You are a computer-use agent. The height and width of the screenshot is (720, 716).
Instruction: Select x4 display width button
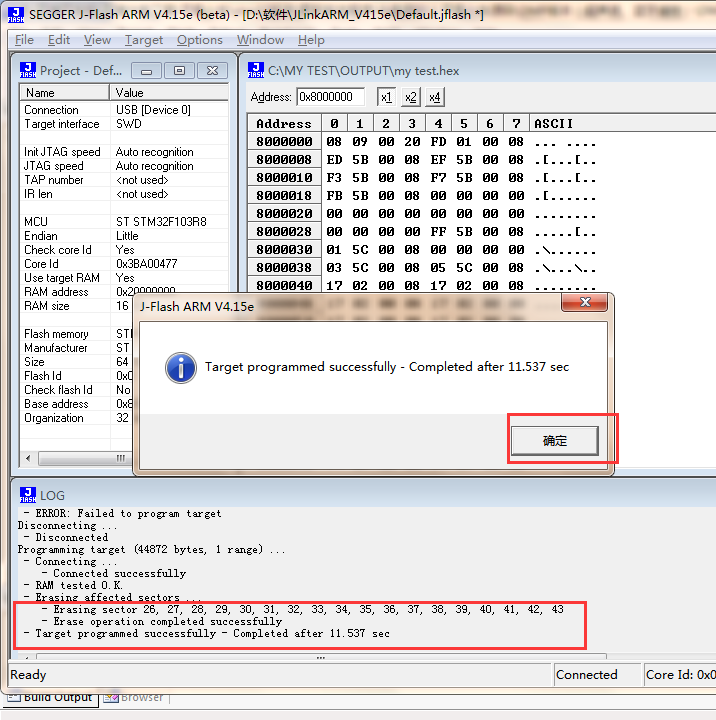pyautogui.click(x=434, y=97)
